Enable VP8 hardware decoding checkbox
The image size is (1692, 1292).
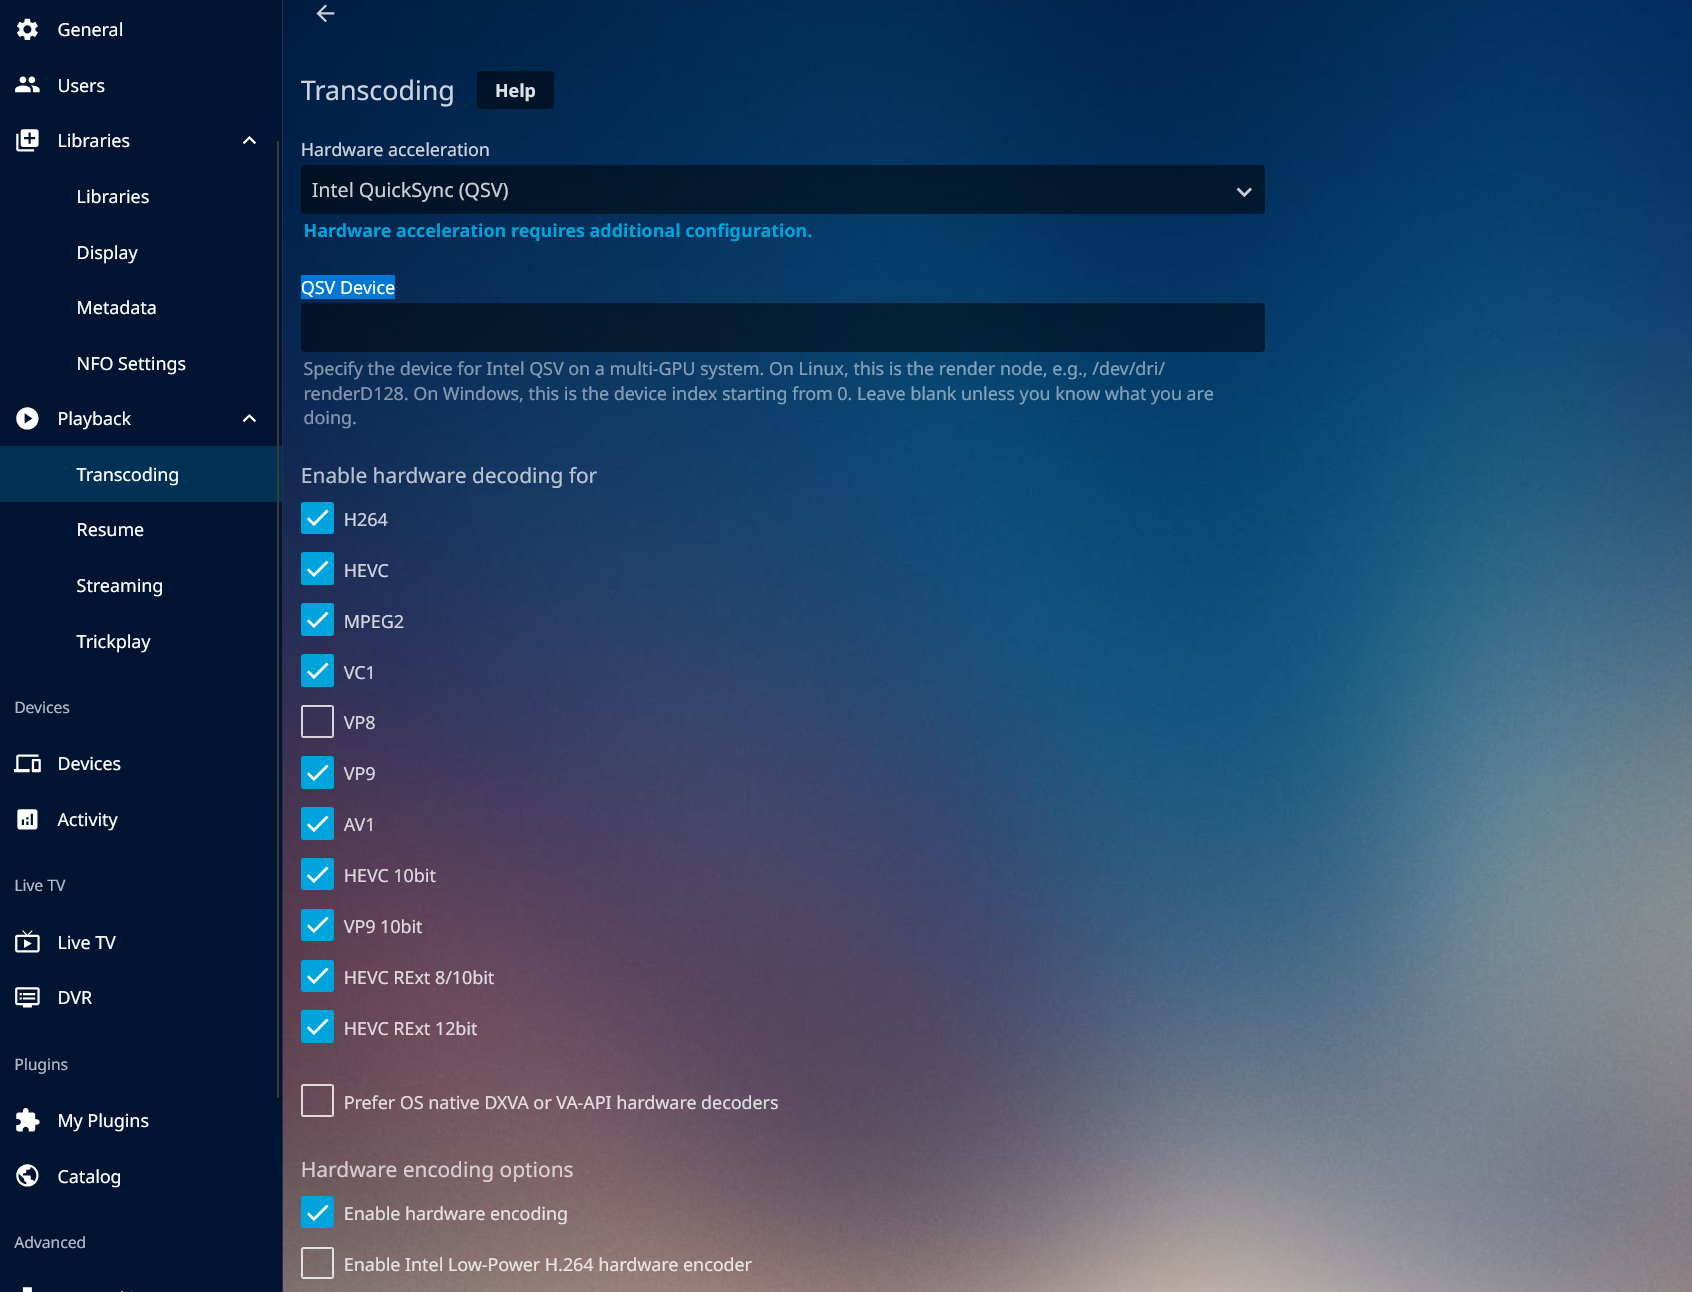317,722
